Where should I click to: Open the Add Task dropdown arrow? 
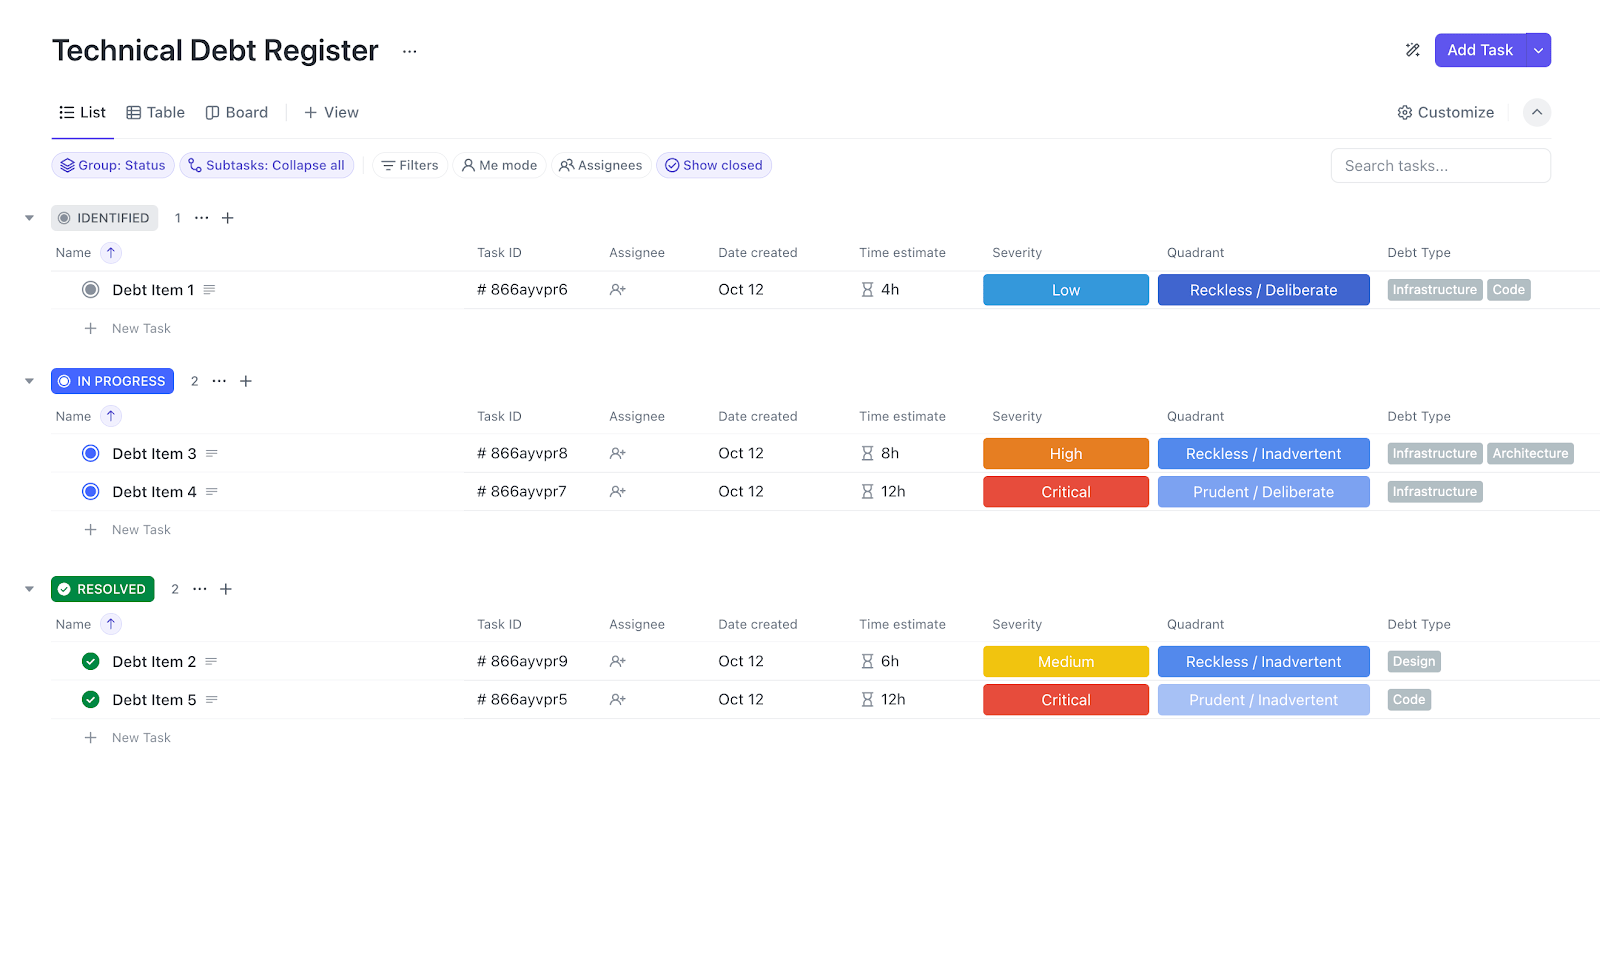(1537, 49)
